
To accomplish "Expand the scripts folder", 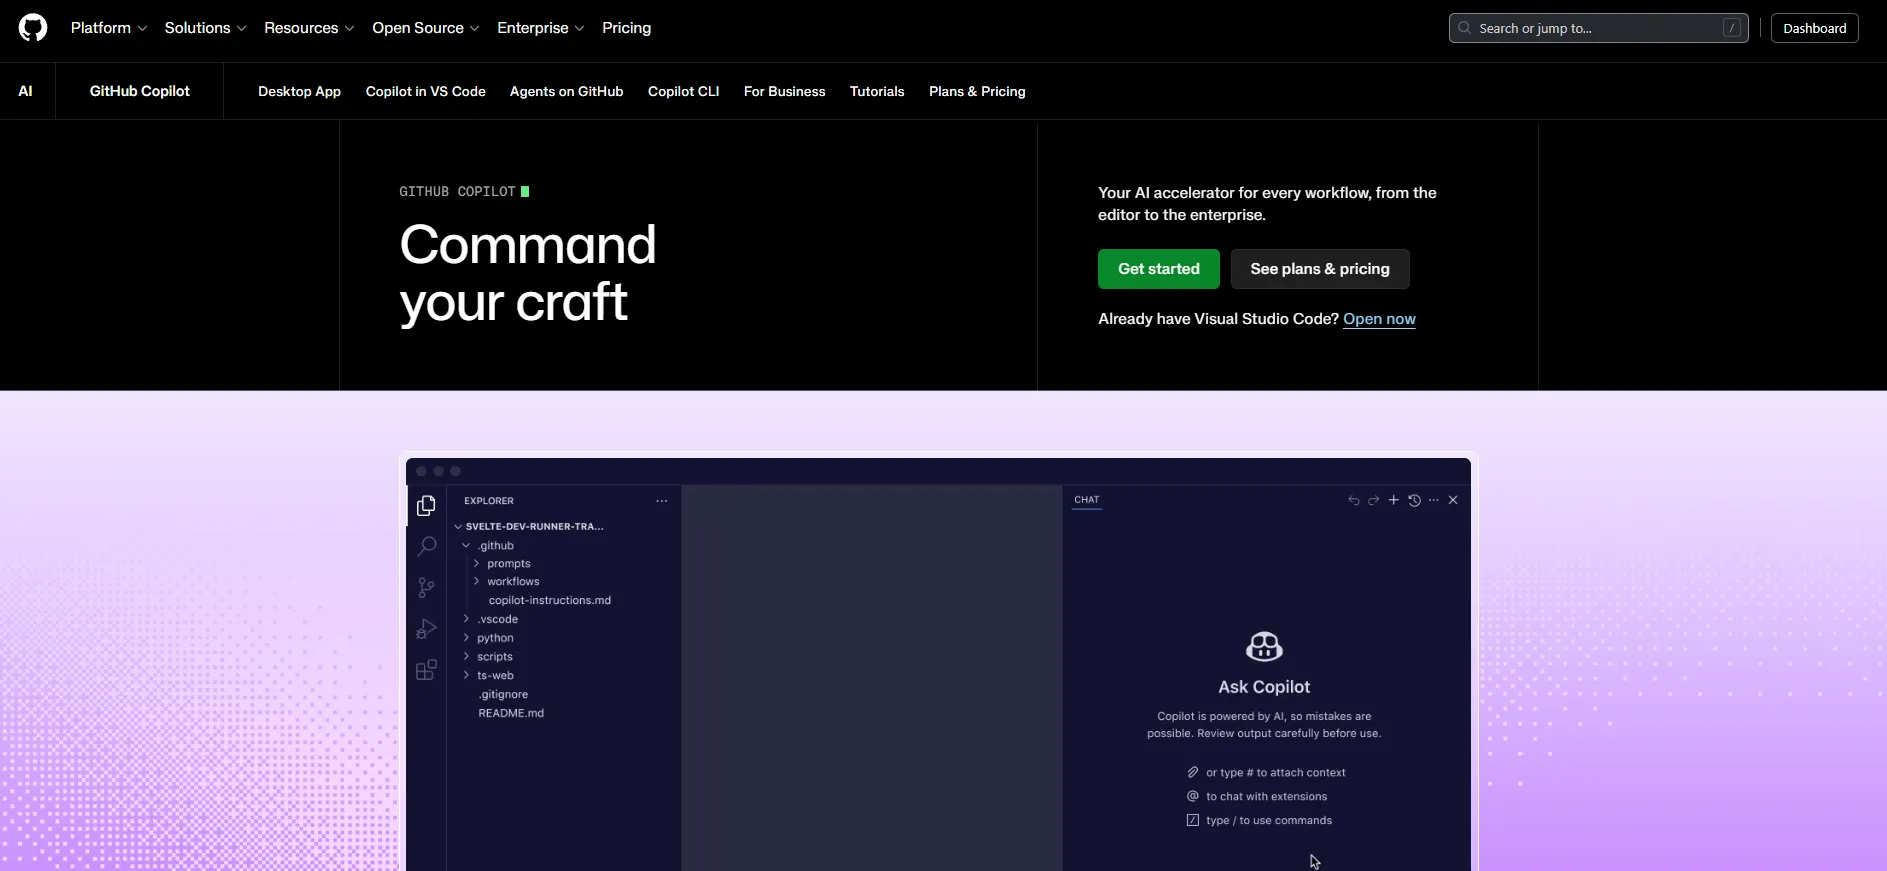I will pyautogui.click(x=488, y=657).
